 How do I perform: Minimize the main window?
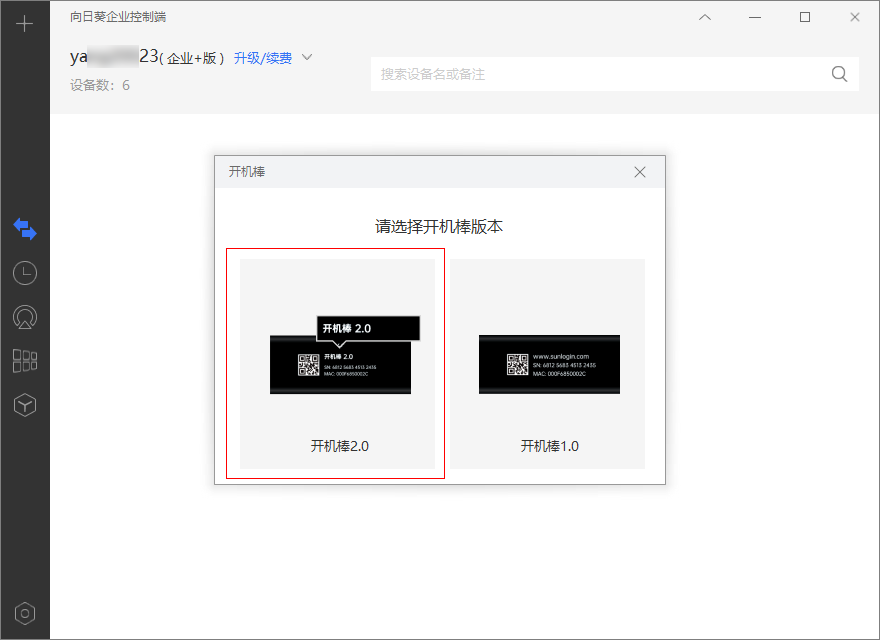coord(755,17)
